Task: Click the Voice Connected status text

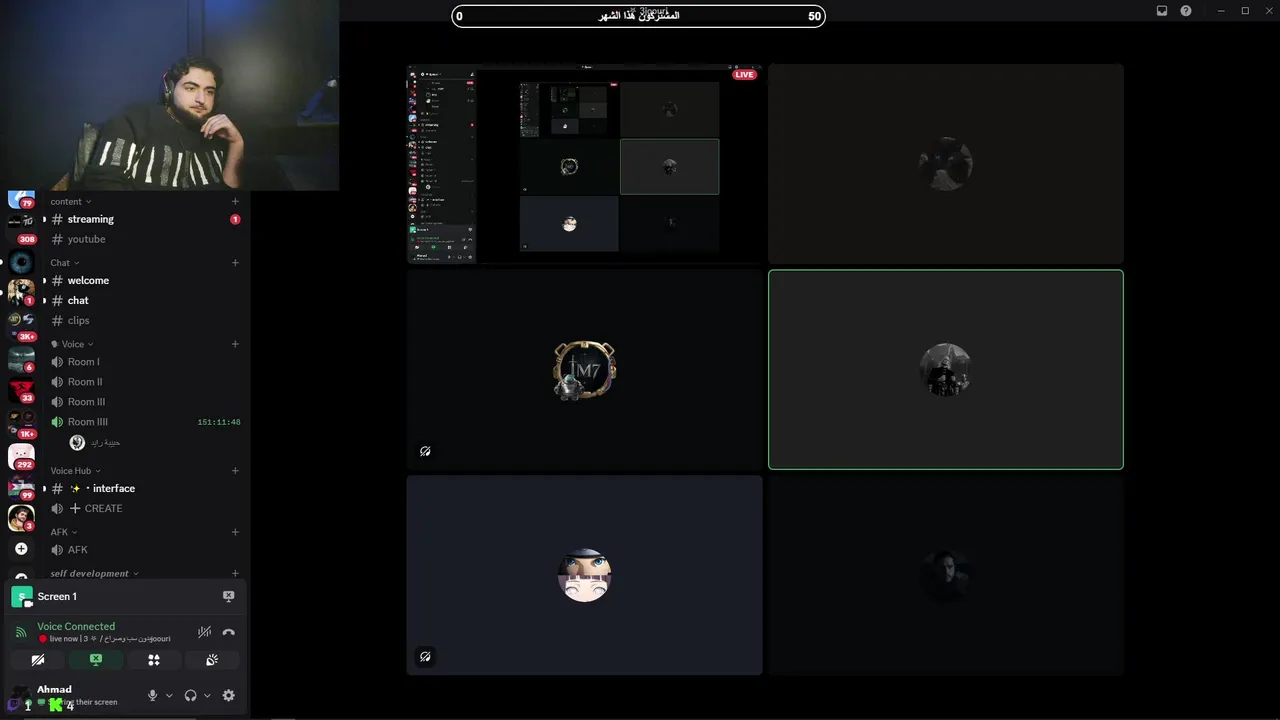Action: (x=76, y=626)
